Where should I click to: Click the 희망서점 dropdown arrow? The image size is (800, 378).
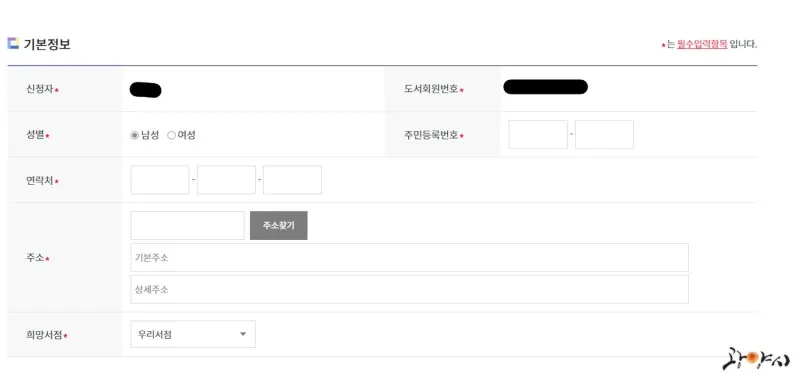pyautogui.click(x=243, y=334)
